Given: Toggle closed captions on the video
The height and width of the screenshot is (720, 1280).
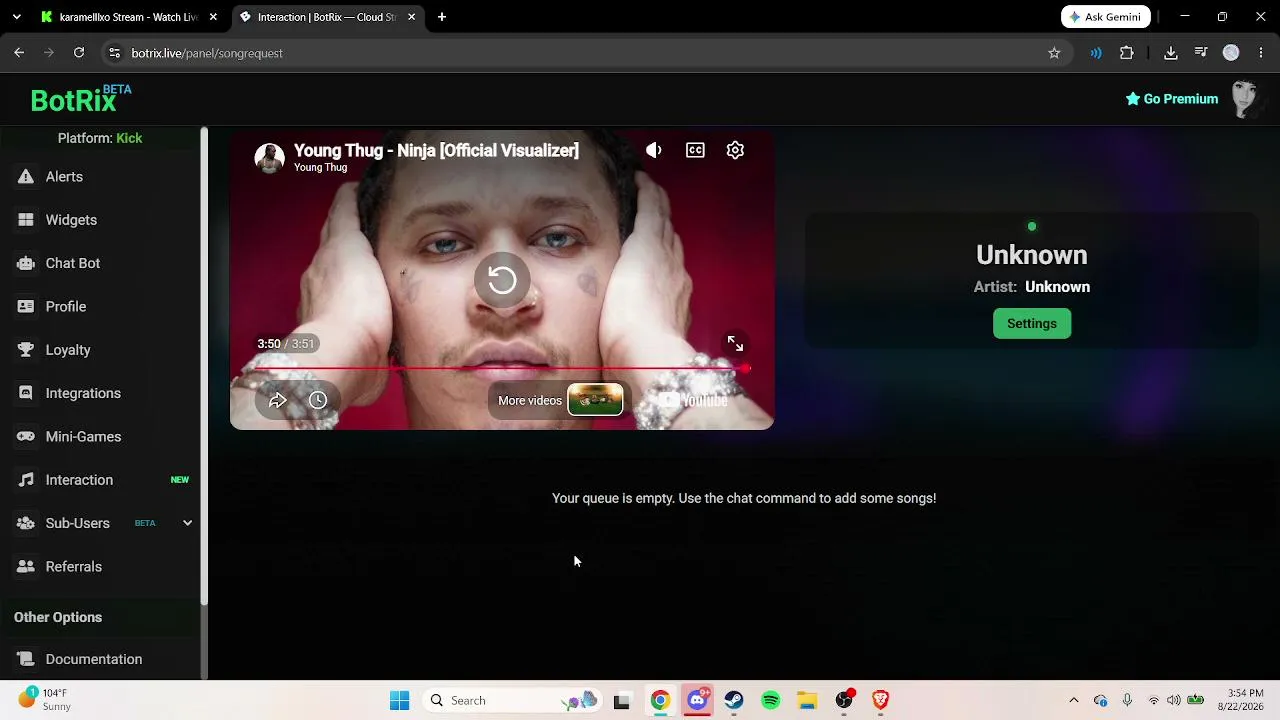Looking at the screenshot, I should pos(695,150).
